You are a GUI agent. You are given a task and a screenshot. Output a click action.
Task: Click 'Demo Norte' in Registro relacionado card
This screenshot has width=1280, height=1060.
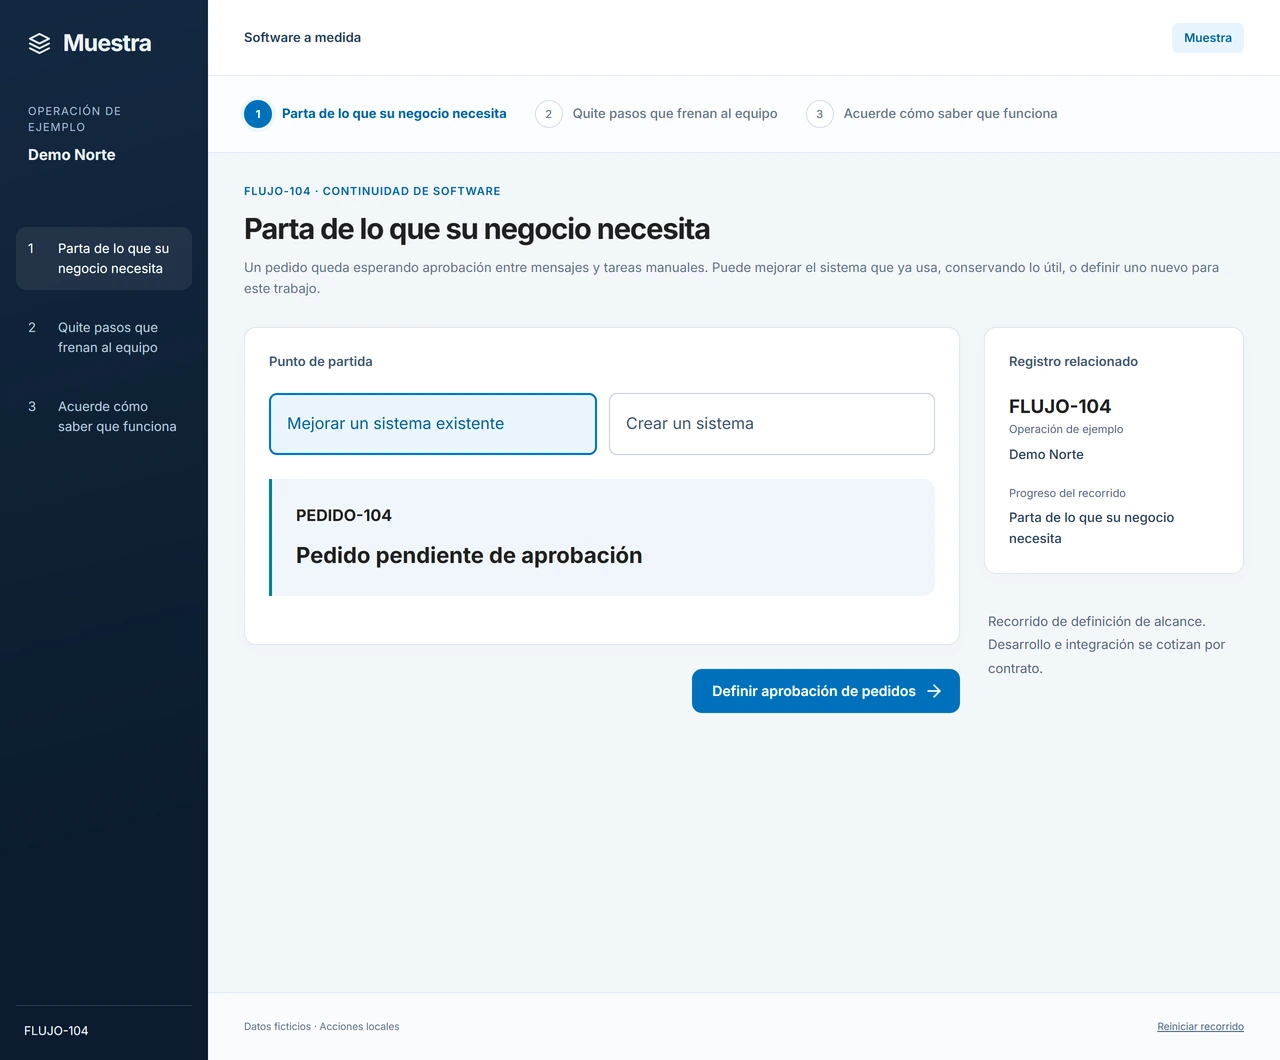(1046, 455)
